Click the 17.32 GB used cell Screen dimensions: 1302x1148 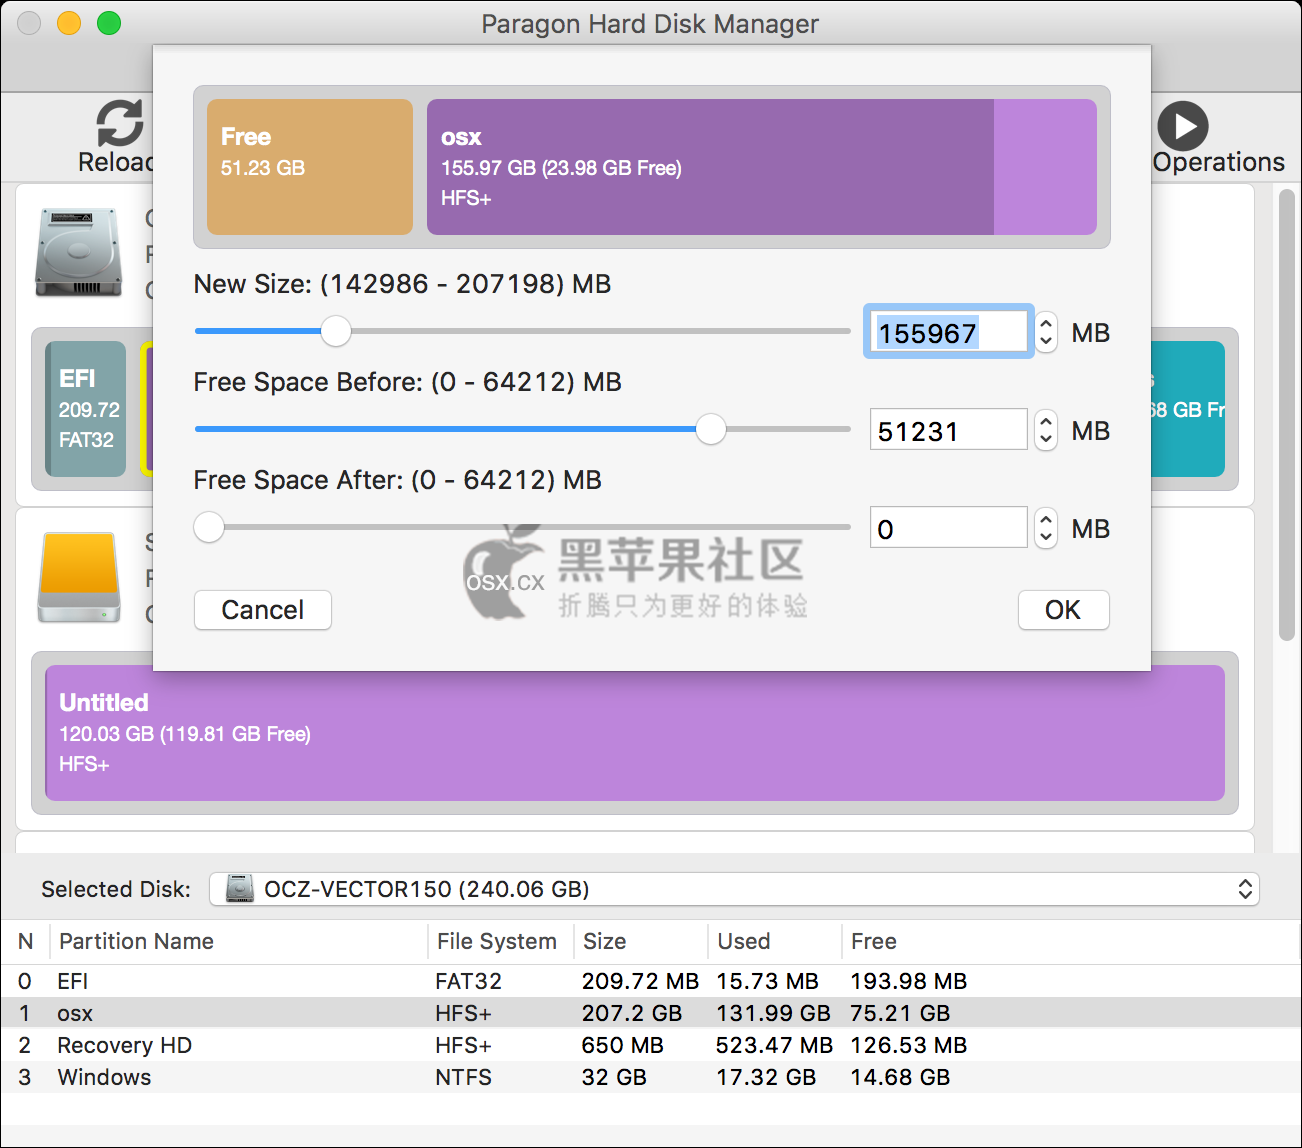click(766, 1077)
